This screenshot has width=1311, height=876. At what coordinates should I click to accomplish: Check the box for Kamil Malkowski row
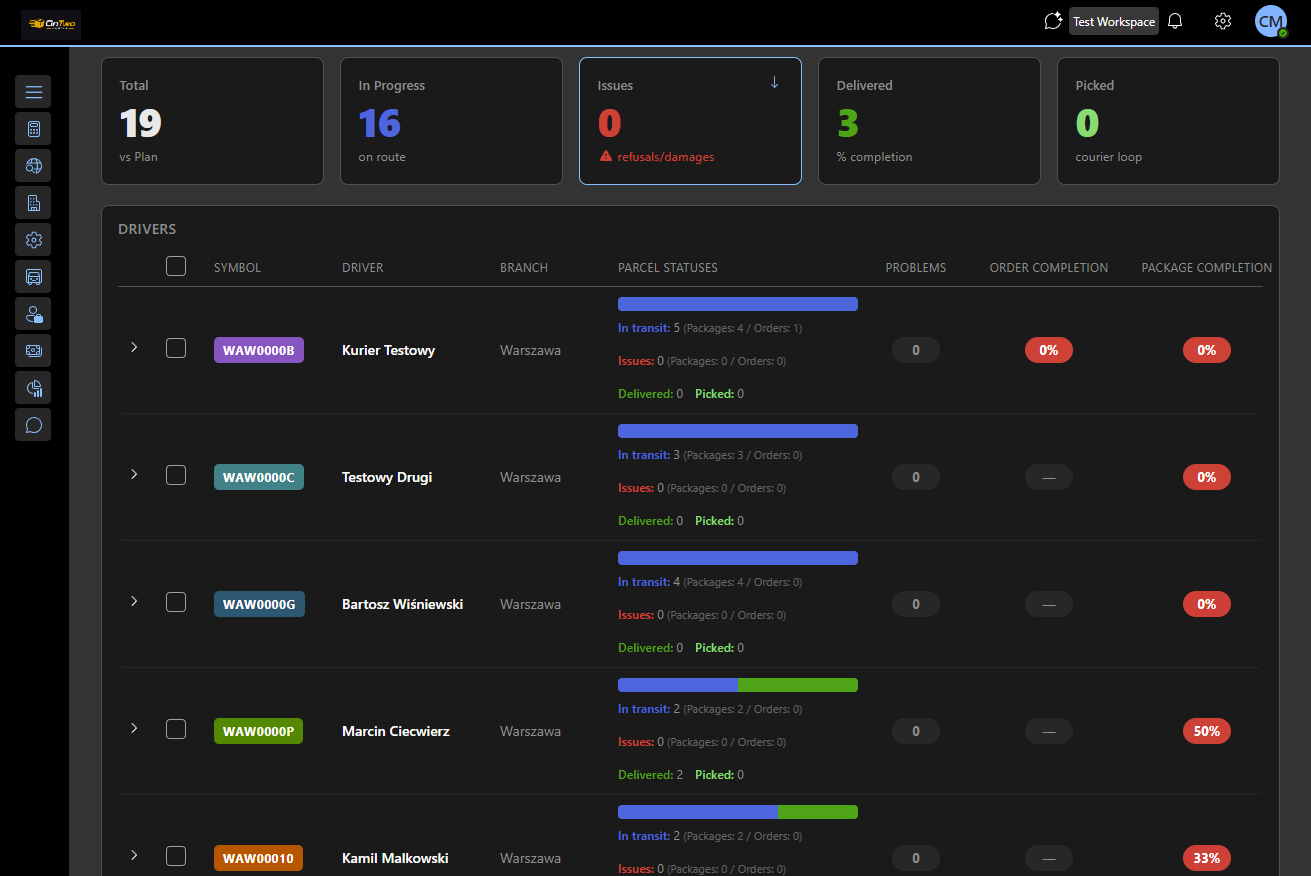tap(176, 856)
